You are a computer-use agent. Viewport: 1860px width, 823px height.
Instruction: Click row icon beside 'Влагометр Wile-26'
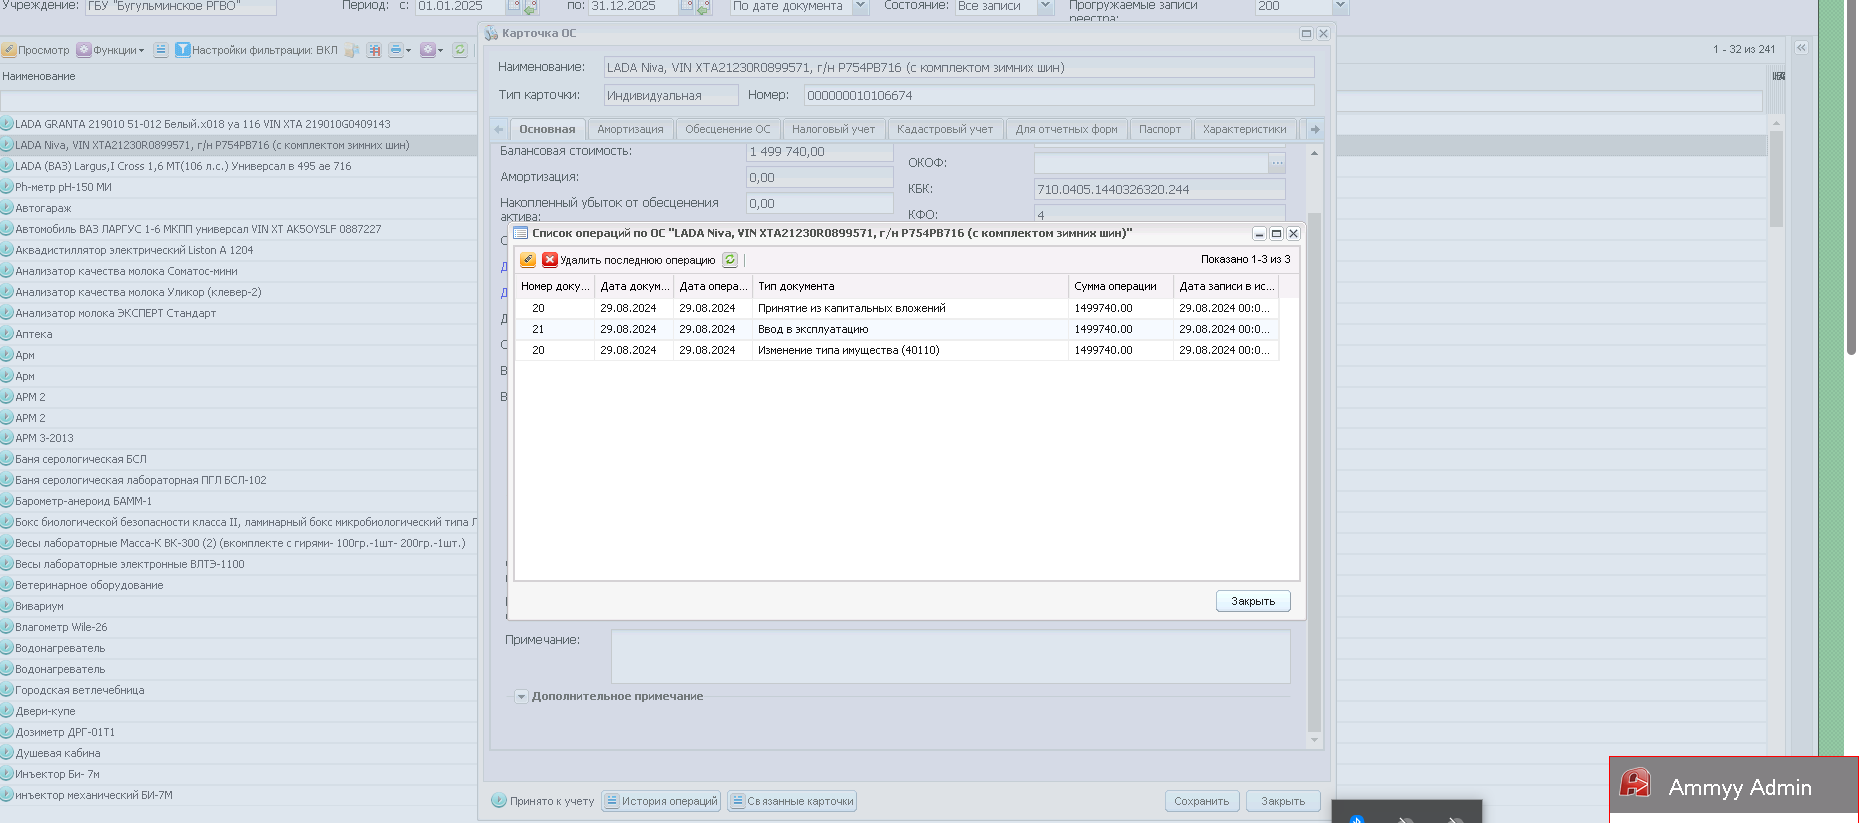6,627
